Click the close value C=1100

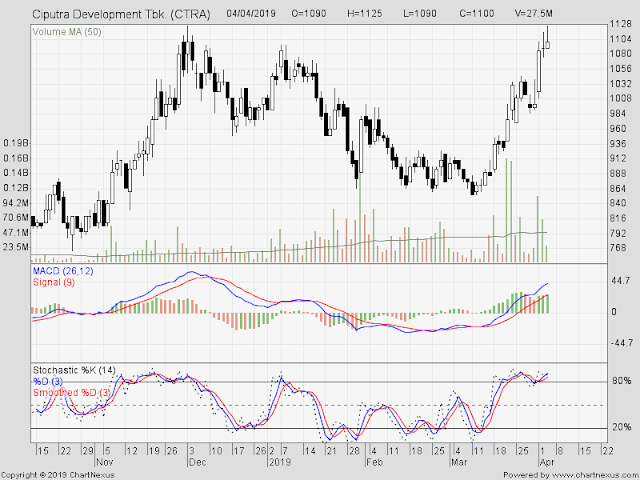[477, 13]
